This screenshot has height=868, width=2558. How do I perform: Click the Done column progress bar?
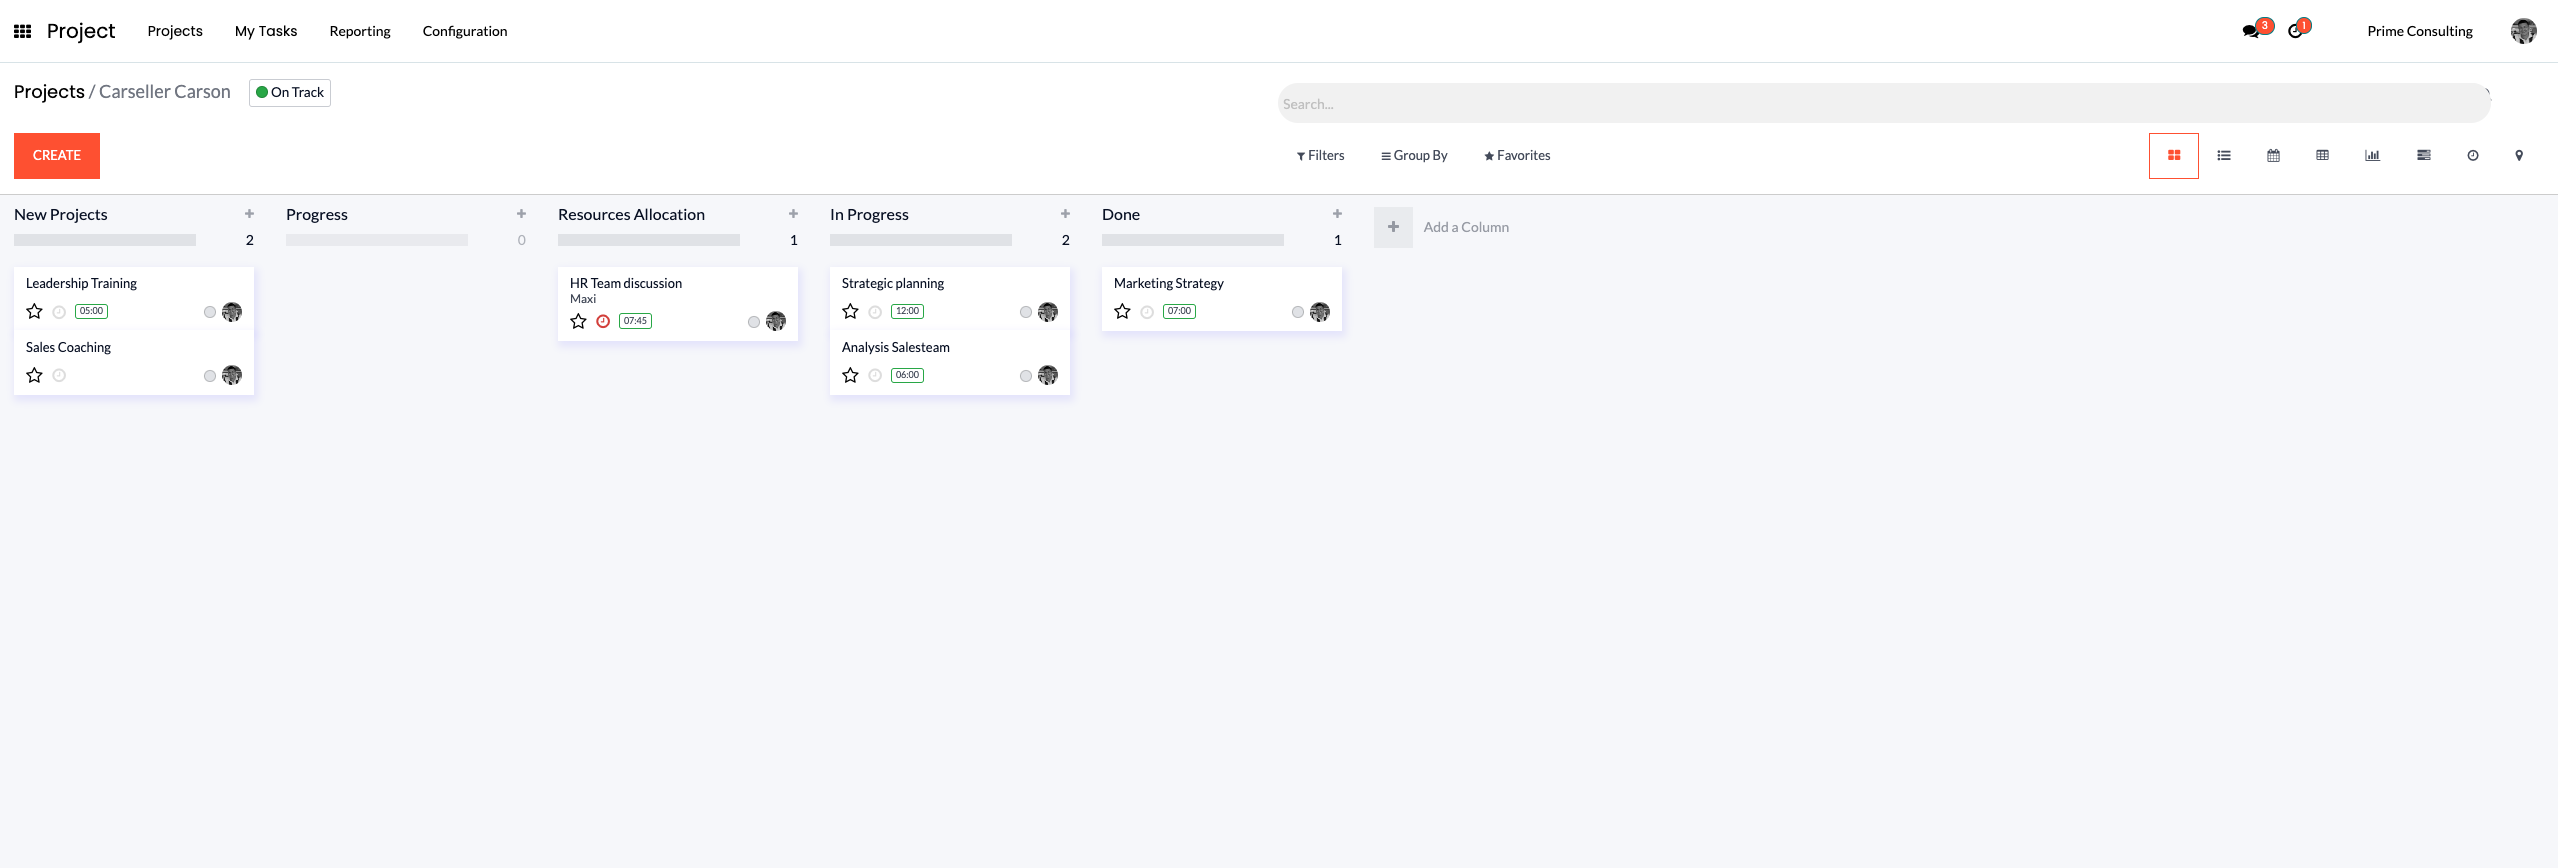click(1193, 240)
